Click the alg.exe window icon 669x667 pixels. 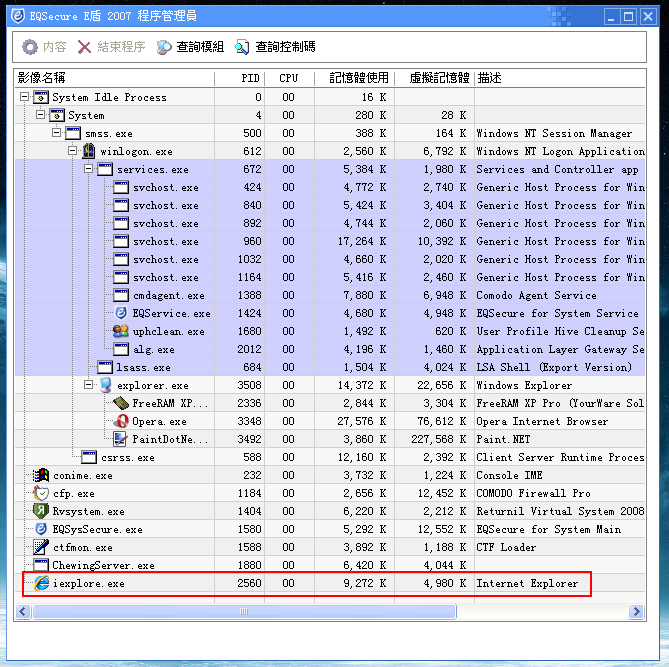pyautogui.click(x=121, y=349)
